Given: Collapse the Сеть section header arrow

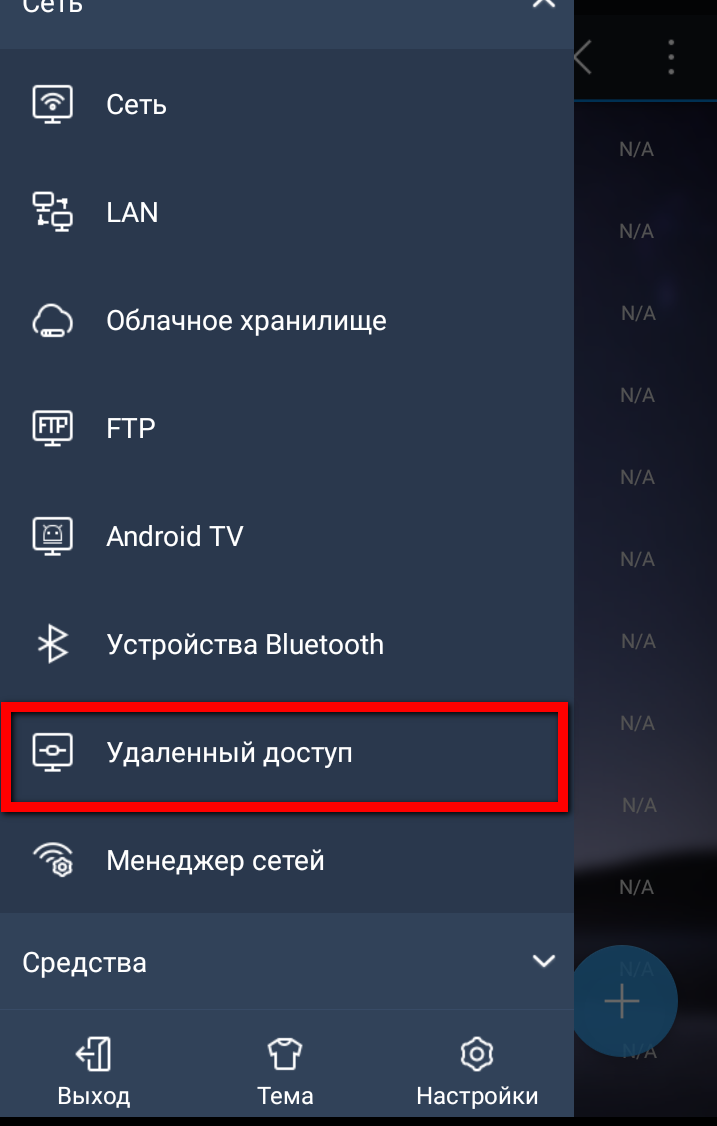Looking at the screenshot, I should click(x=544, y=4).
